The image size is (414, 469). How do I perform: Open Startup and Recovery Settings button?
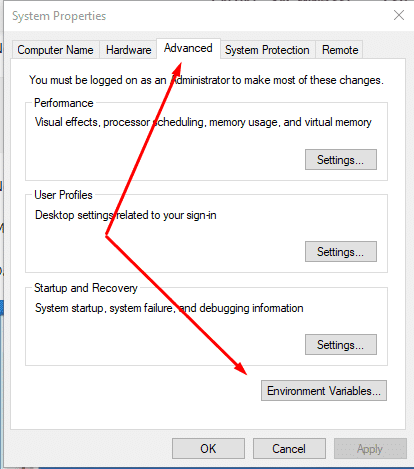[341, 345]
